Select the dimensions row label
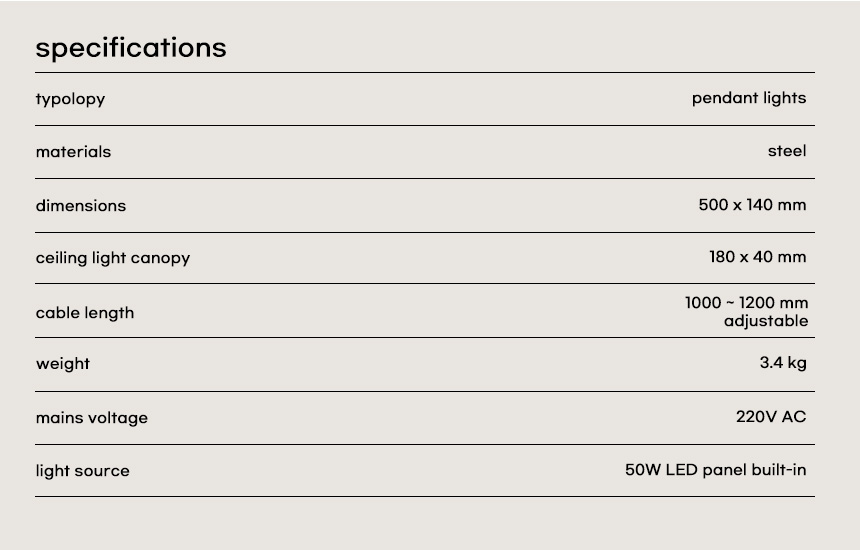Screen dimensions: 860x550 tap(81, 206)
